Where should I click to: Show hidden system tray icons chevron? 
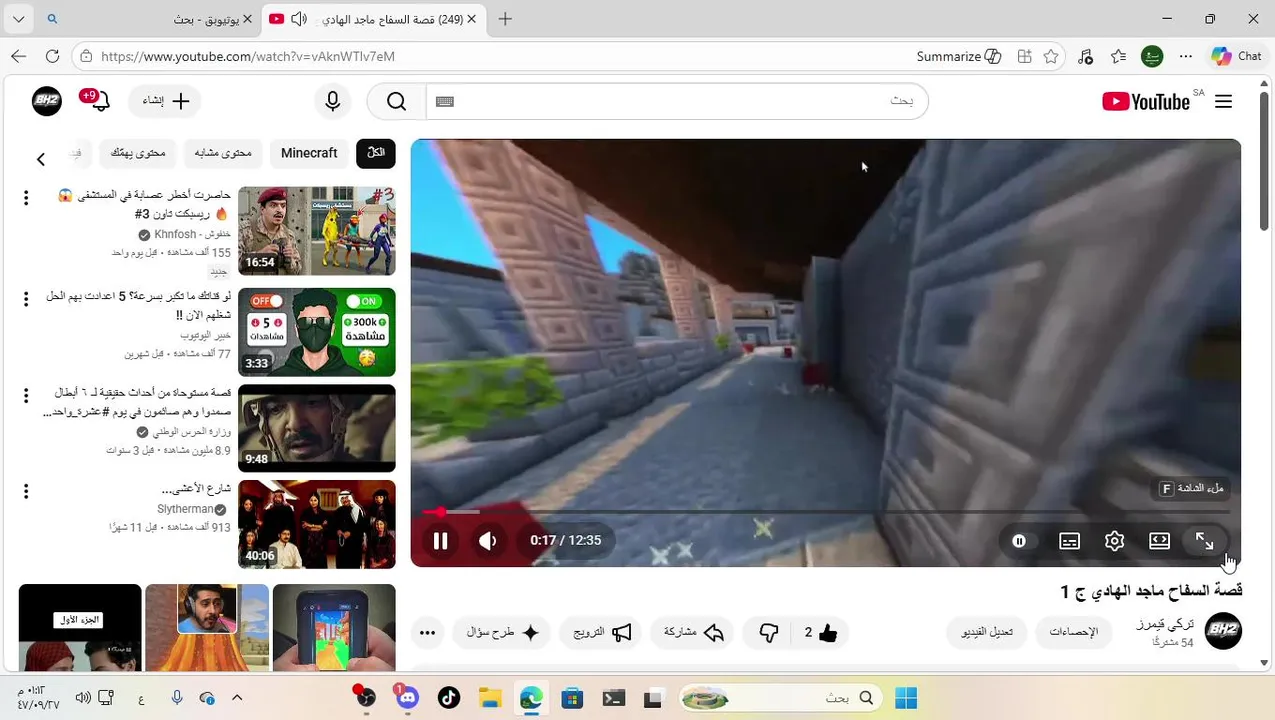(237, 698)
